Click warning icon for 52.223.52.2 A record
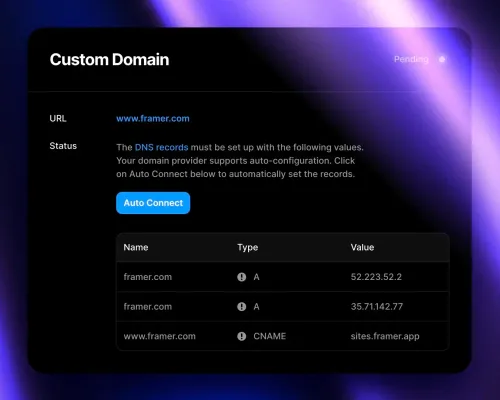500x400 pixels. (x=242, y=277)
